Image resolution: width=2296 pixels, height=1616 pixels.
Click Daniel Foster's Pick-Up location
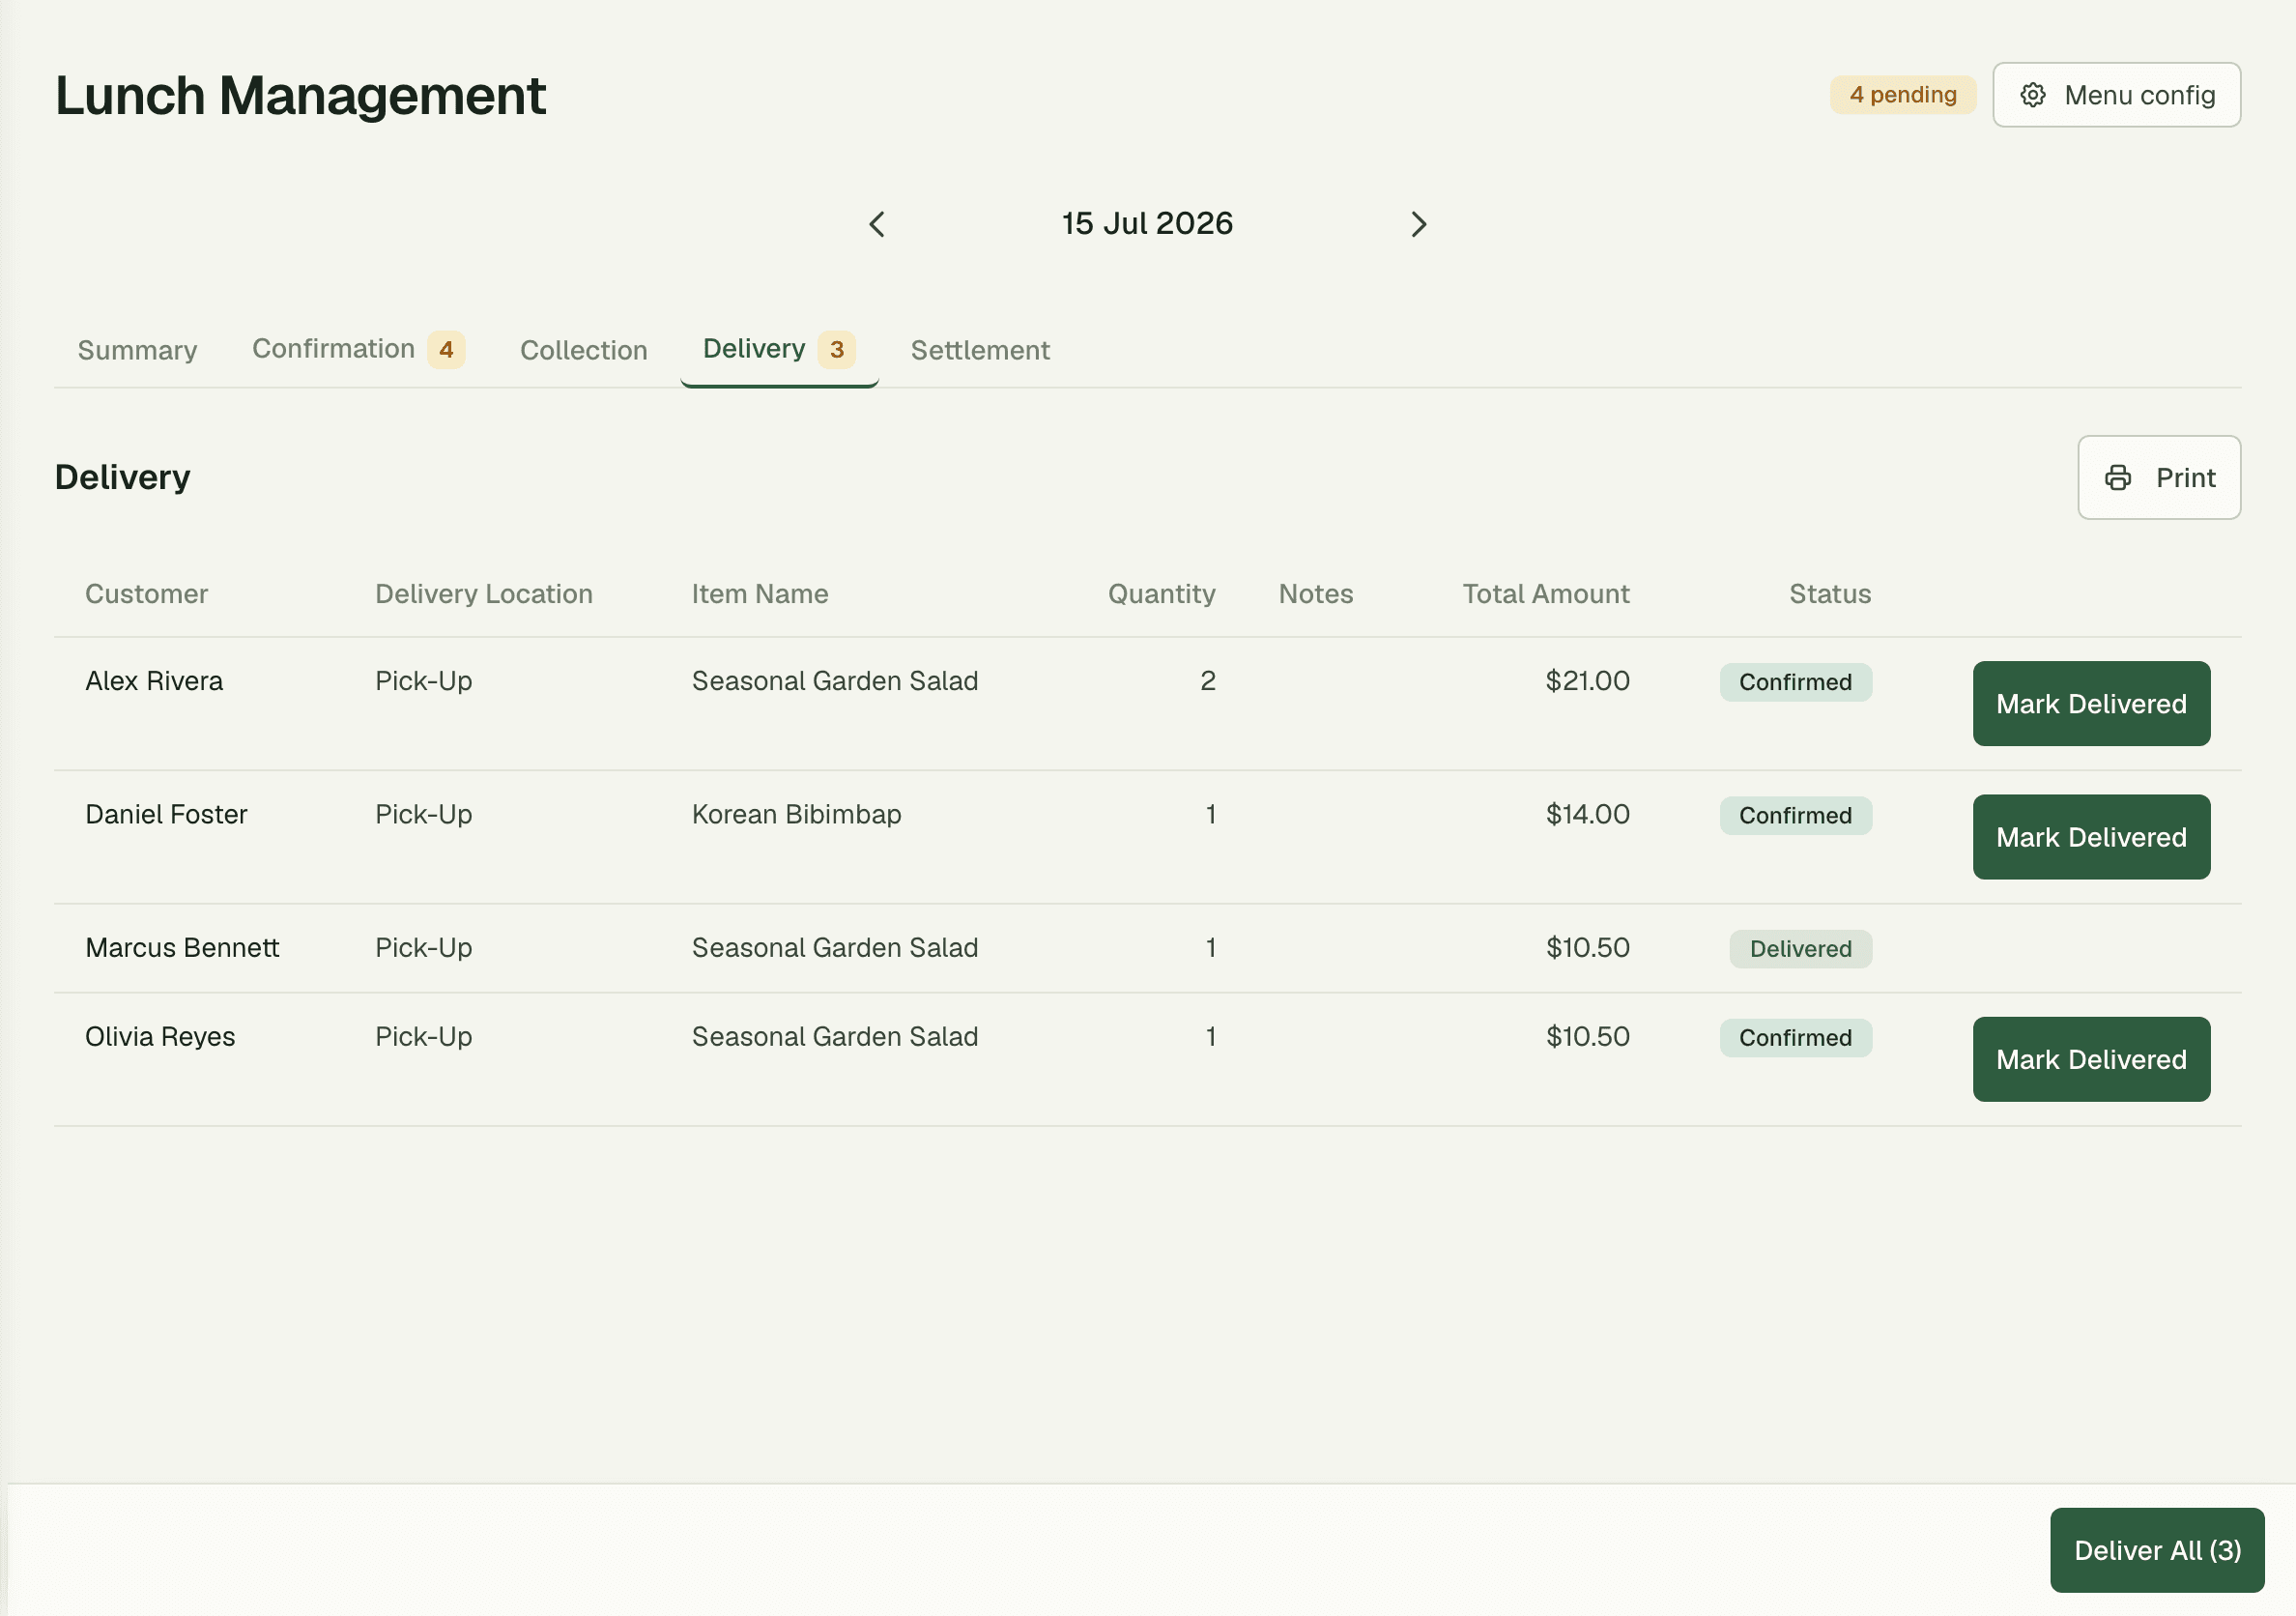(x=424, y=814)
